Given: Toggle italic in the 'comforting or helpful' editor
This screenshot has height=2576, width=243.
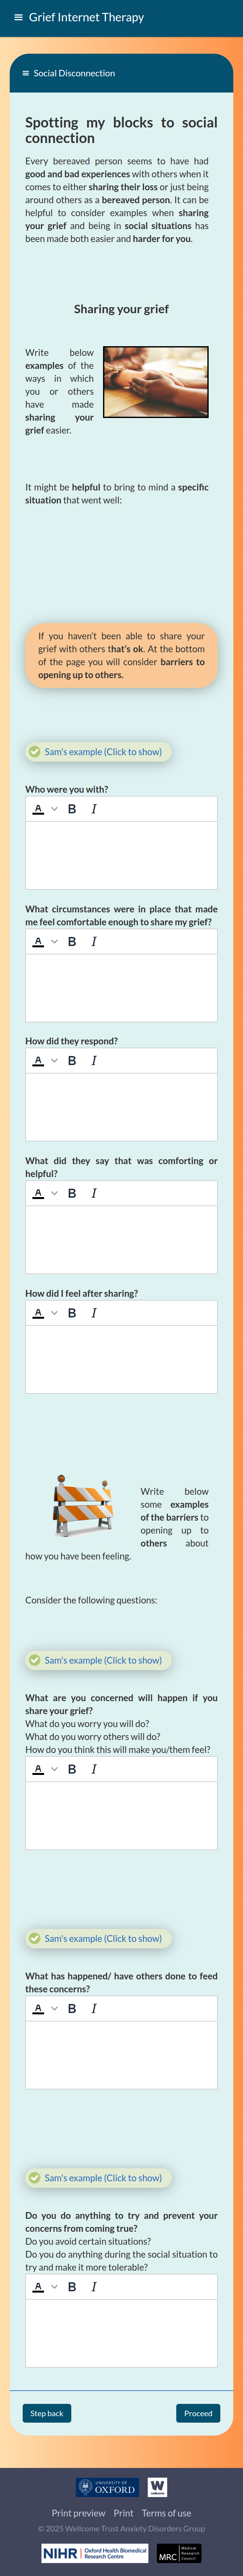Looking at the screenshot, I should pos(94,1193).
